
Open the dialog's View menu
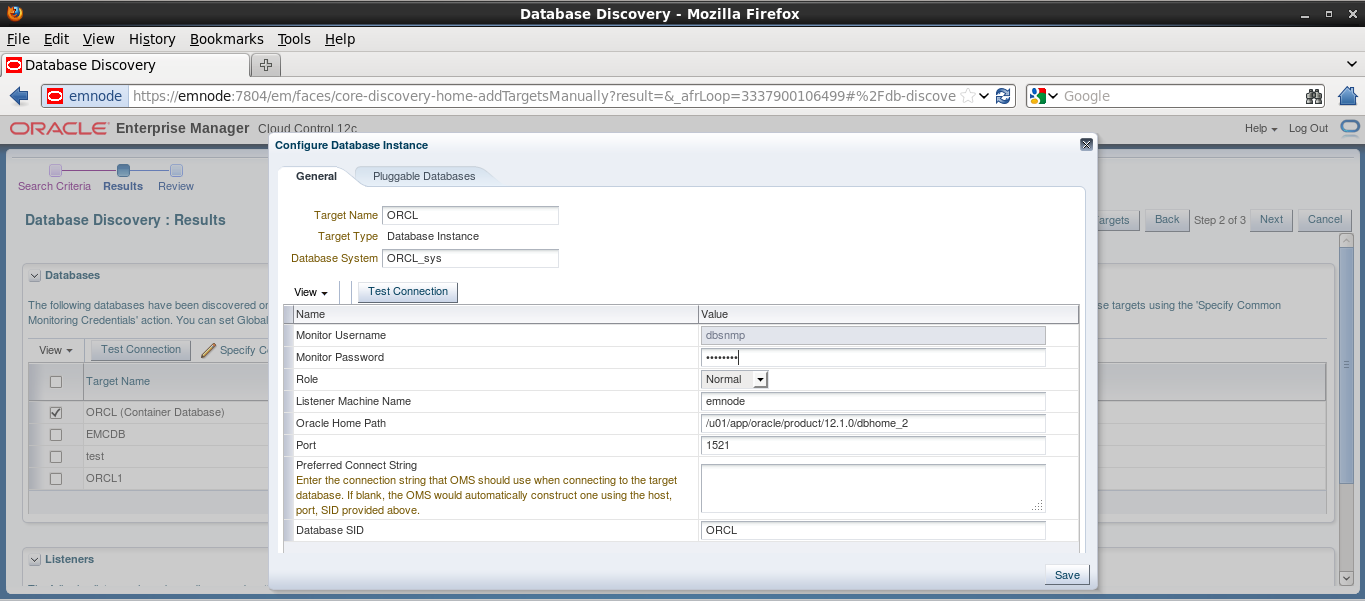(311, 292)
